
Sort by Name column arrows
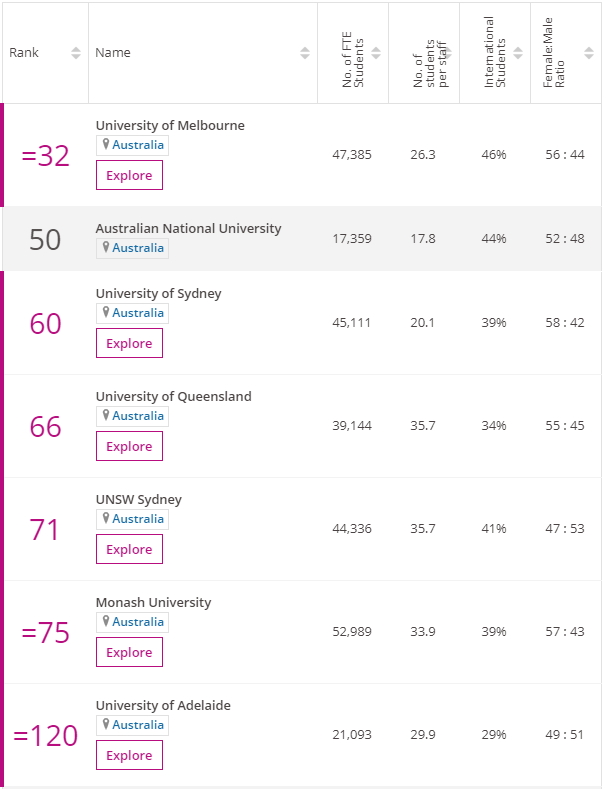[x=305, y=53]
